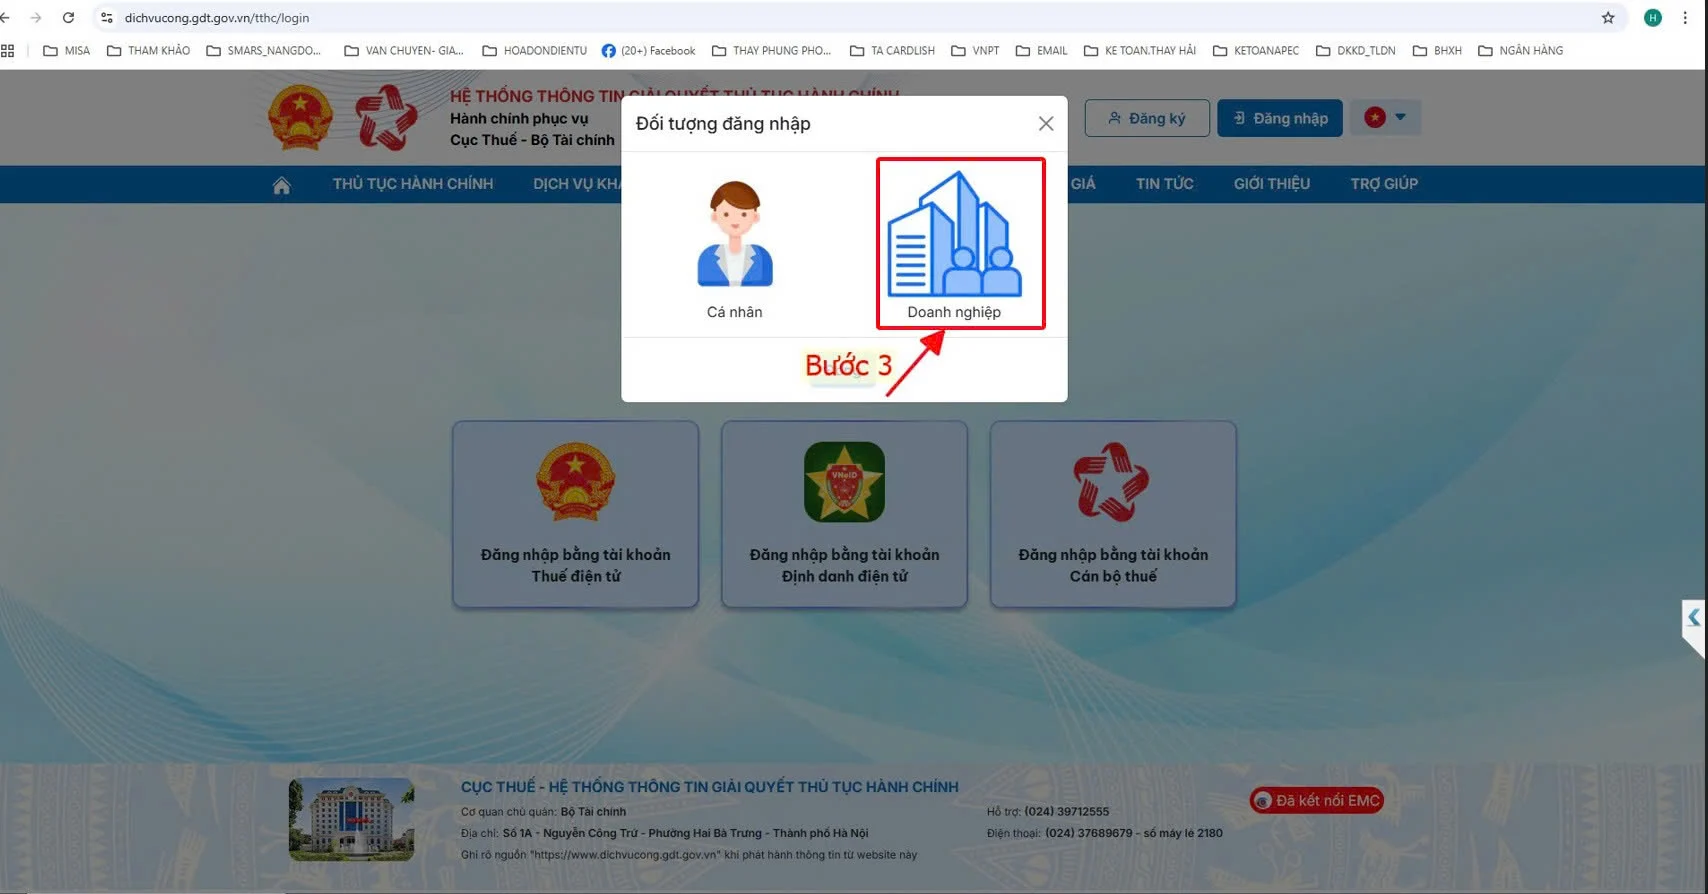
Task: Open the apps grid icon in bookmarks bar
Action: (8, 50)
